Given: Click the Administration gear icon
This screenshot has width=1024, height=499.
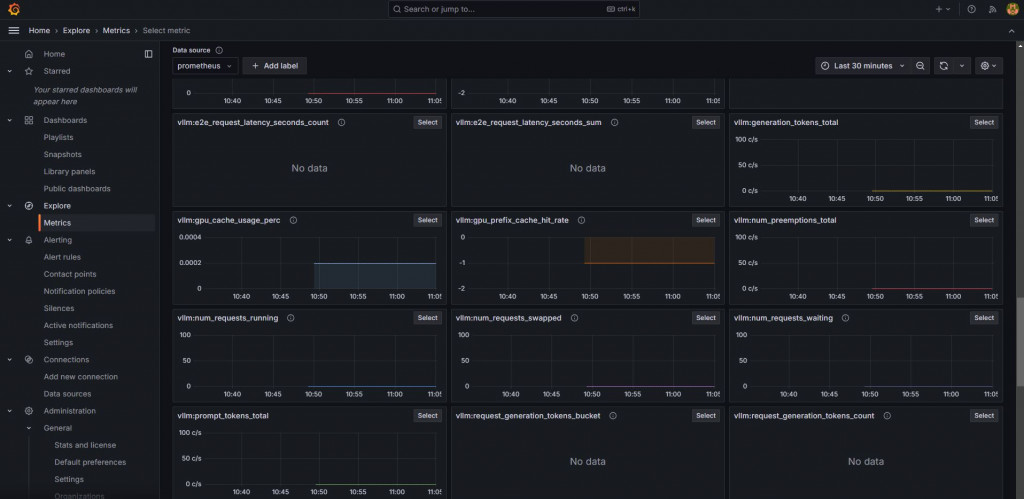Looking at the screenshot, I should (29, 411).
